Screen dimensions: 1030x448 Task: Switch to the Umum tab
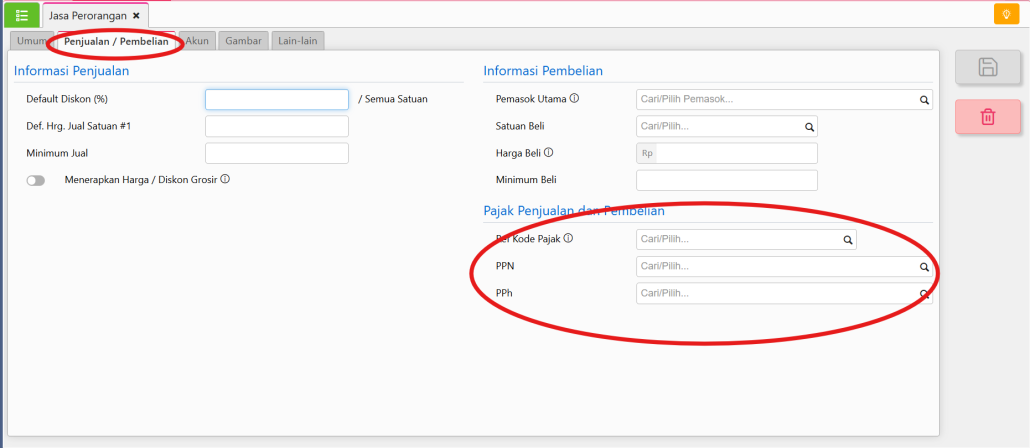click(x=31, y=41)
